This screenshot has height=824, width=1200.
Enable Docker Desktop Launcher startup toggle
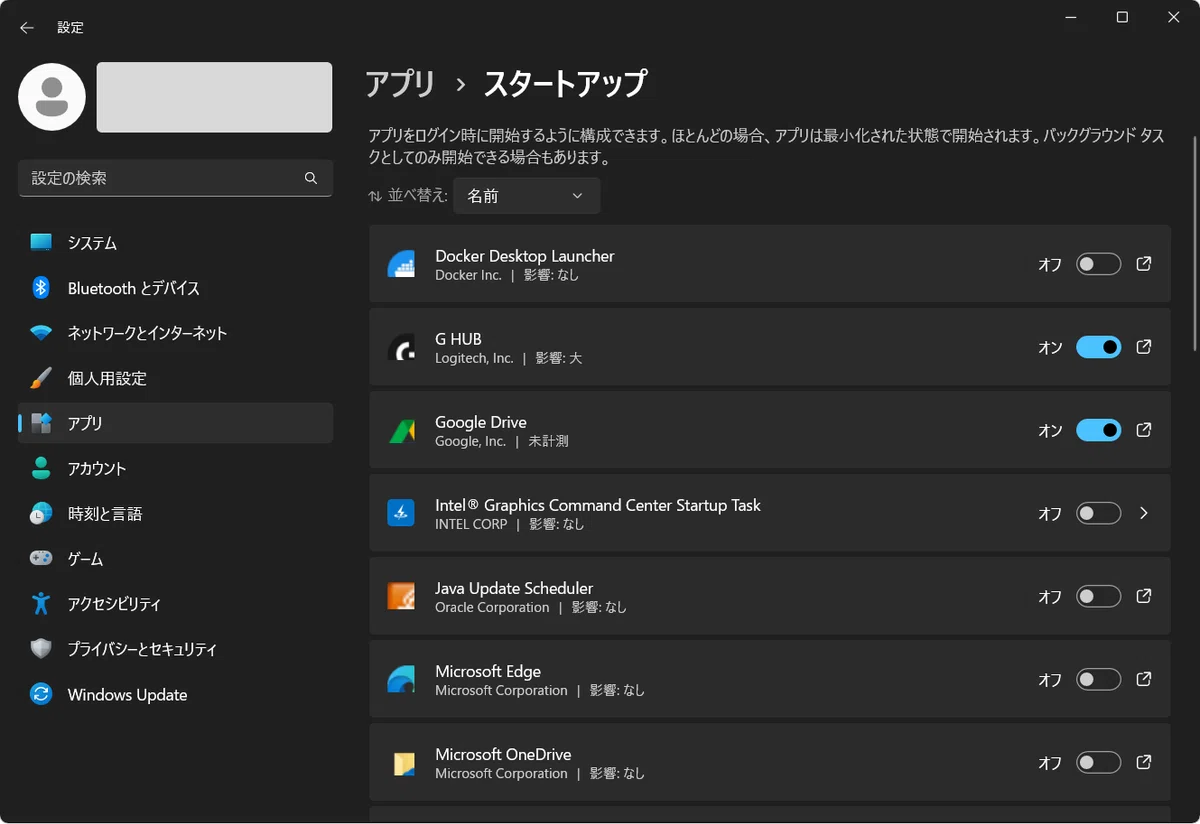tap(1098, 264)
